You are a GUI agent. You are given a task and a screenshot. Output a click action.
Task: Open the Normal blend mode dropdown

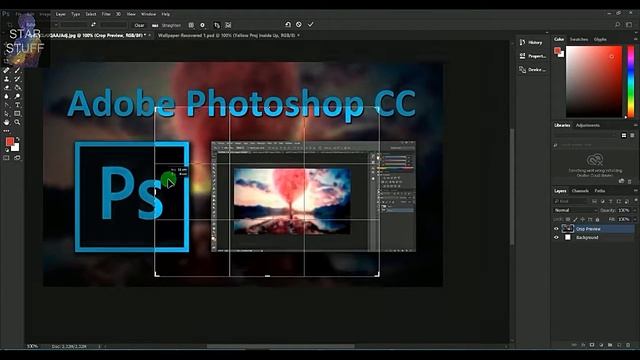click(x=576, y=210)
